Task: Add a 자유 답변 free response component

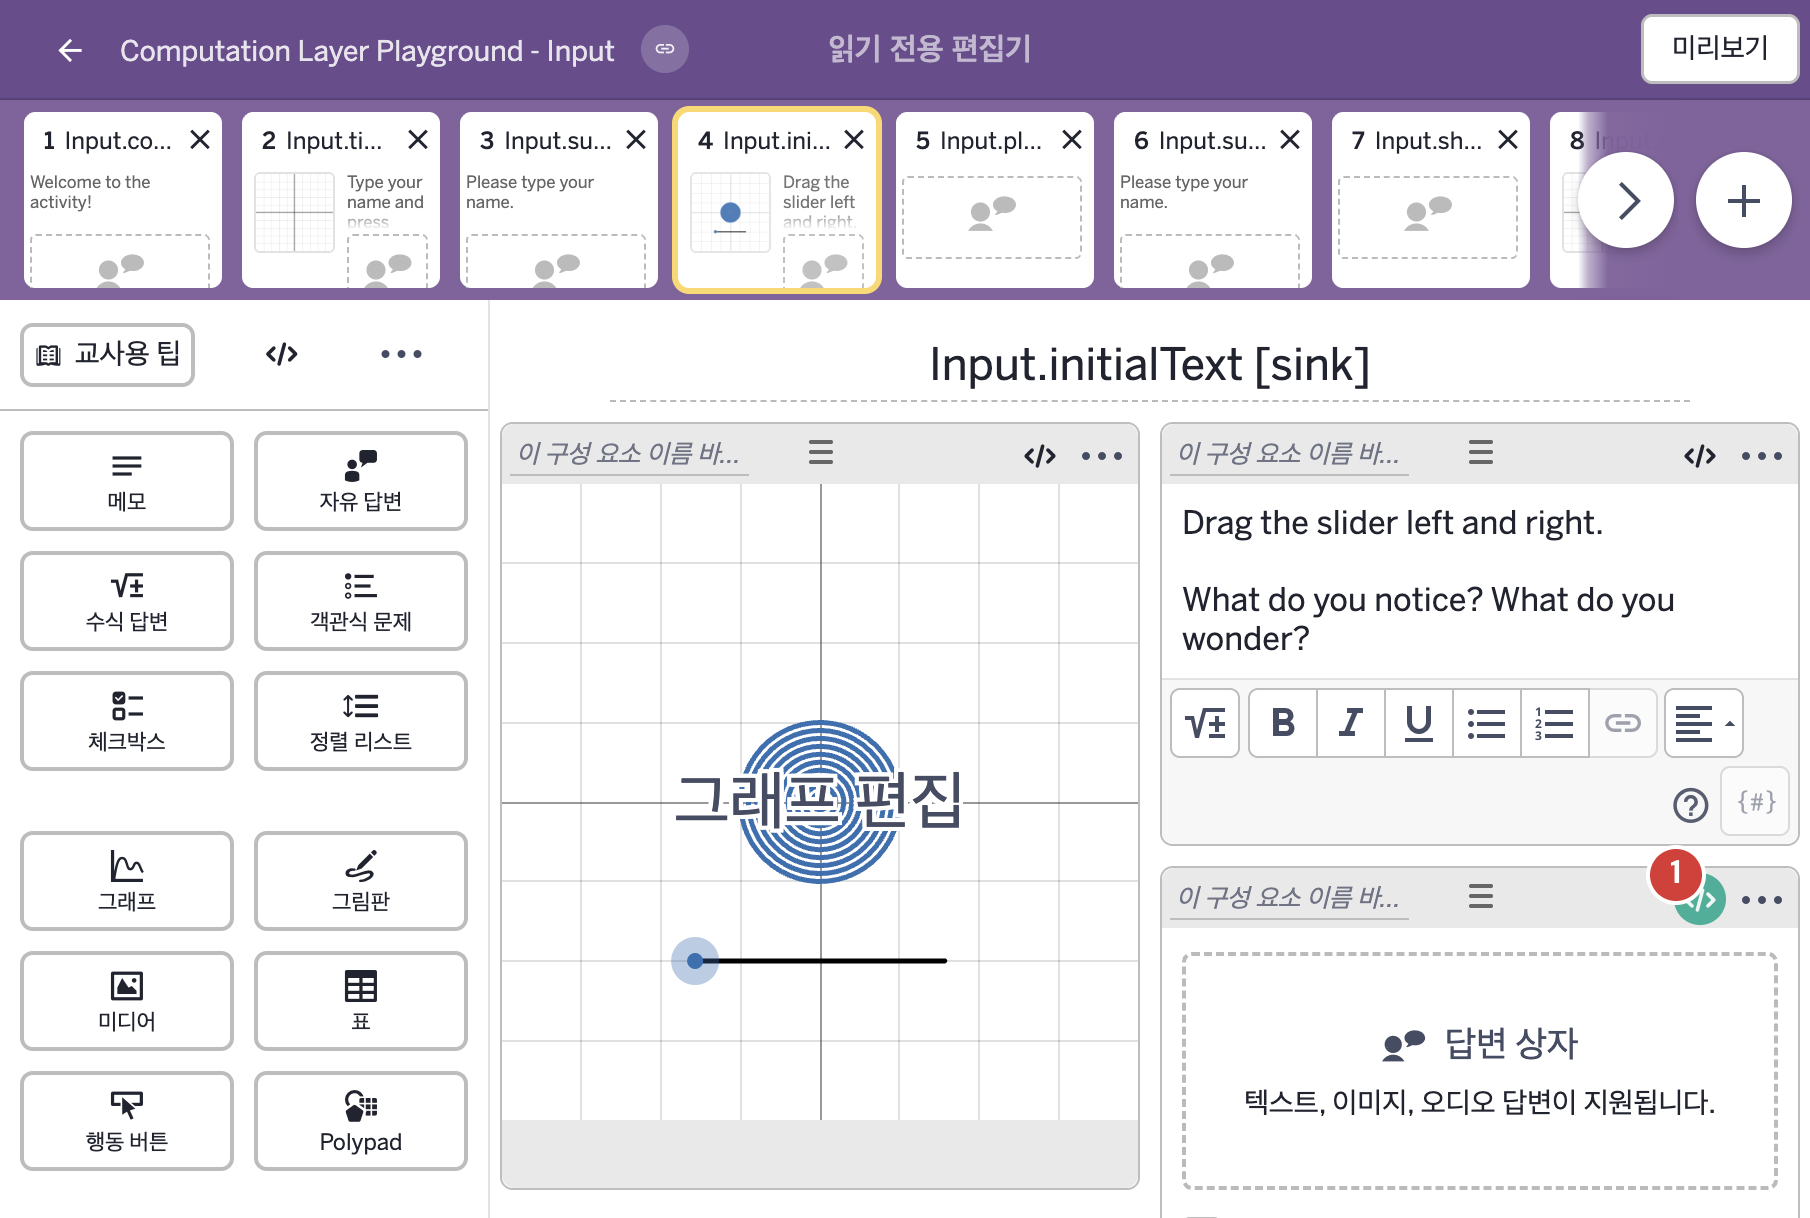Action: click(361, 481)
